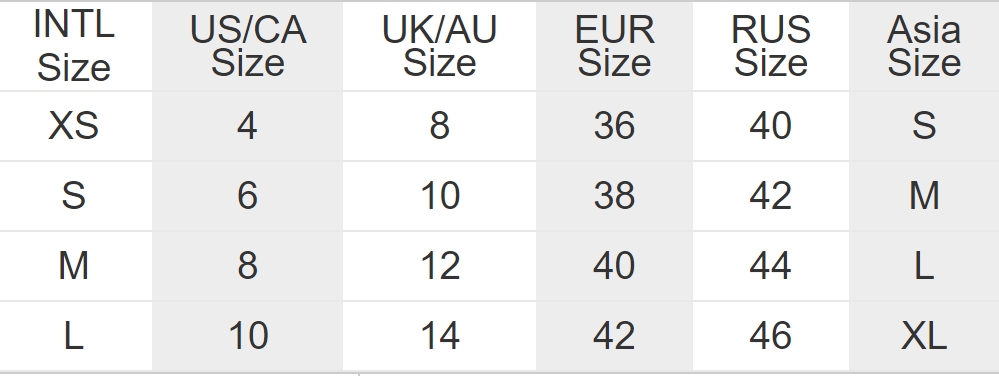Select the US/CA size 4 cell

coord(248,126)
